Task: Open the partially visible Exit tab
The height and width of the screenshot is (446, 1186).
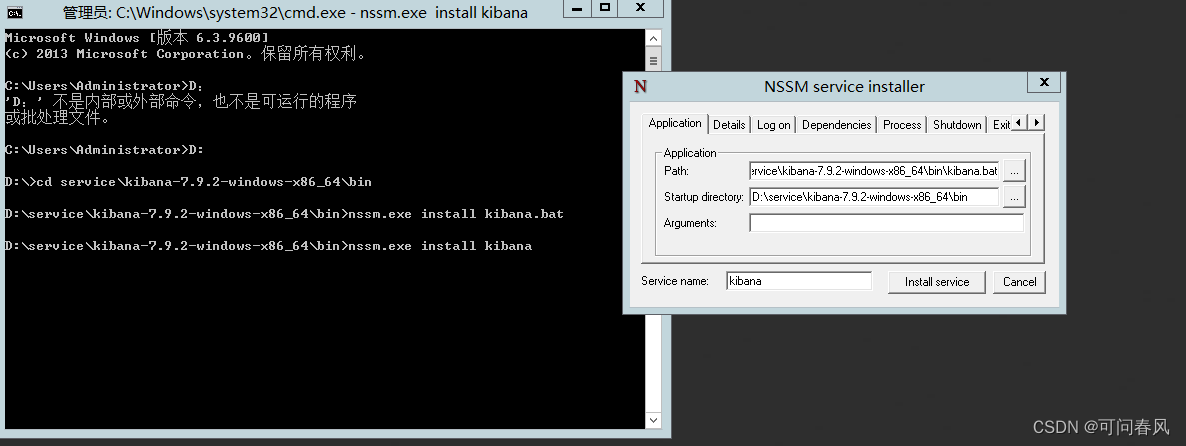Action: pos(1001,125)
